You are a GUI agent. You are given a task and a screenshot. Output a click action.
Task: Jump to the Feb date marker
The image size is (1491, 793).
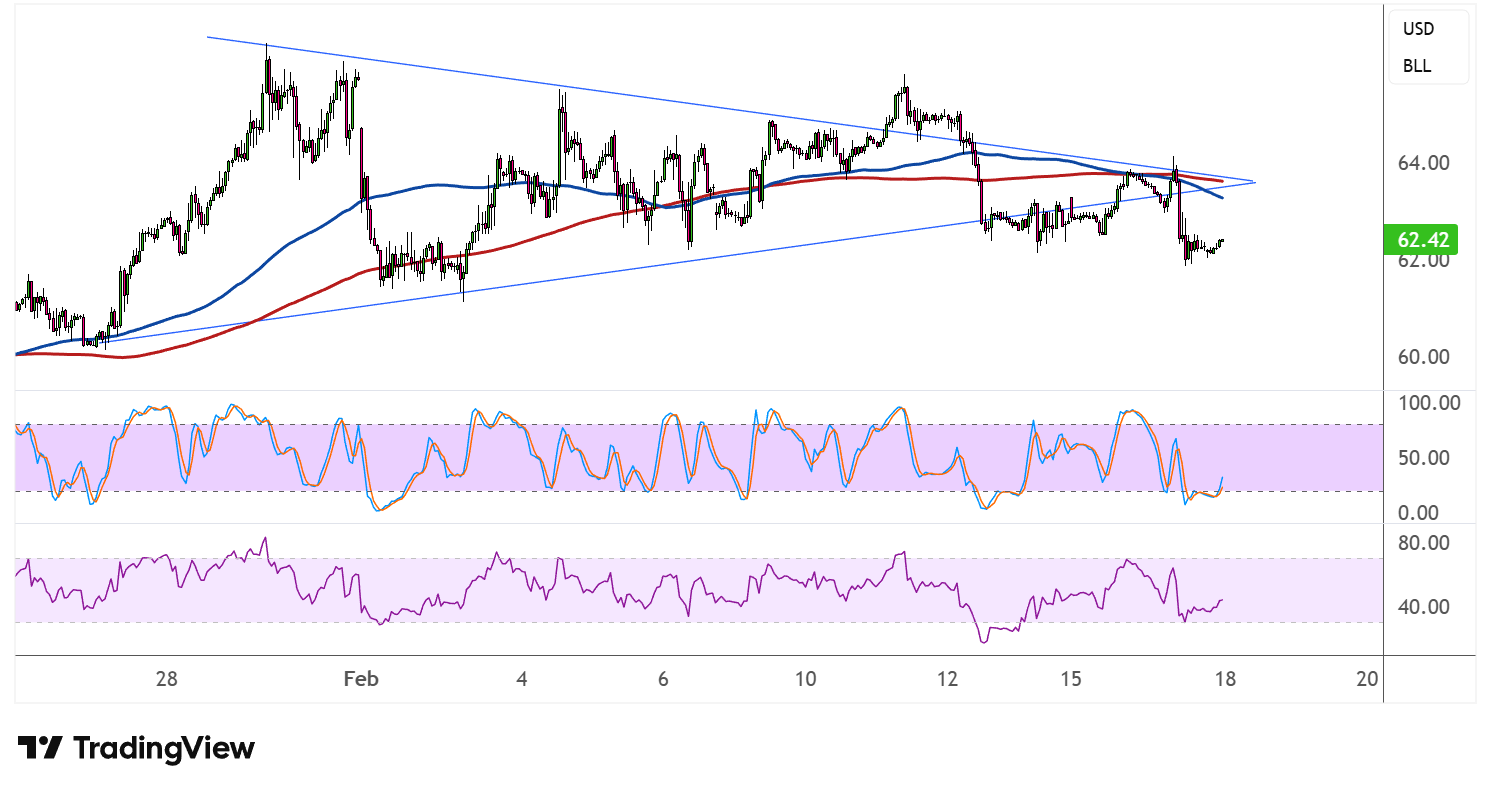(361, 679)
